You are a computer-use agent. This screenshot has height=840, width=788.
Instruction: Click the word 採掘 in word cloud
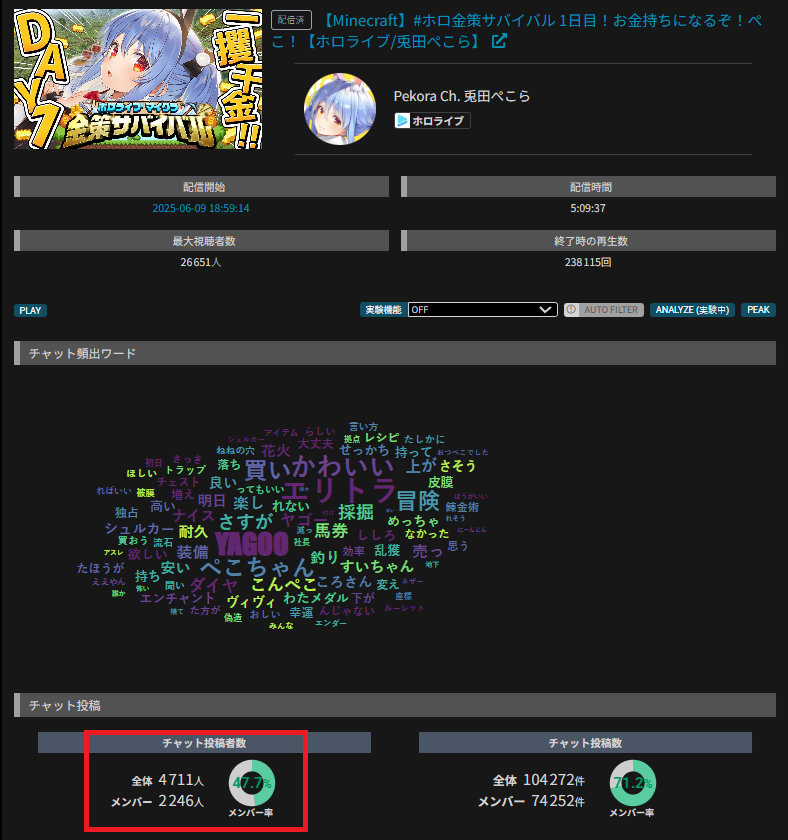click(356, 512)
